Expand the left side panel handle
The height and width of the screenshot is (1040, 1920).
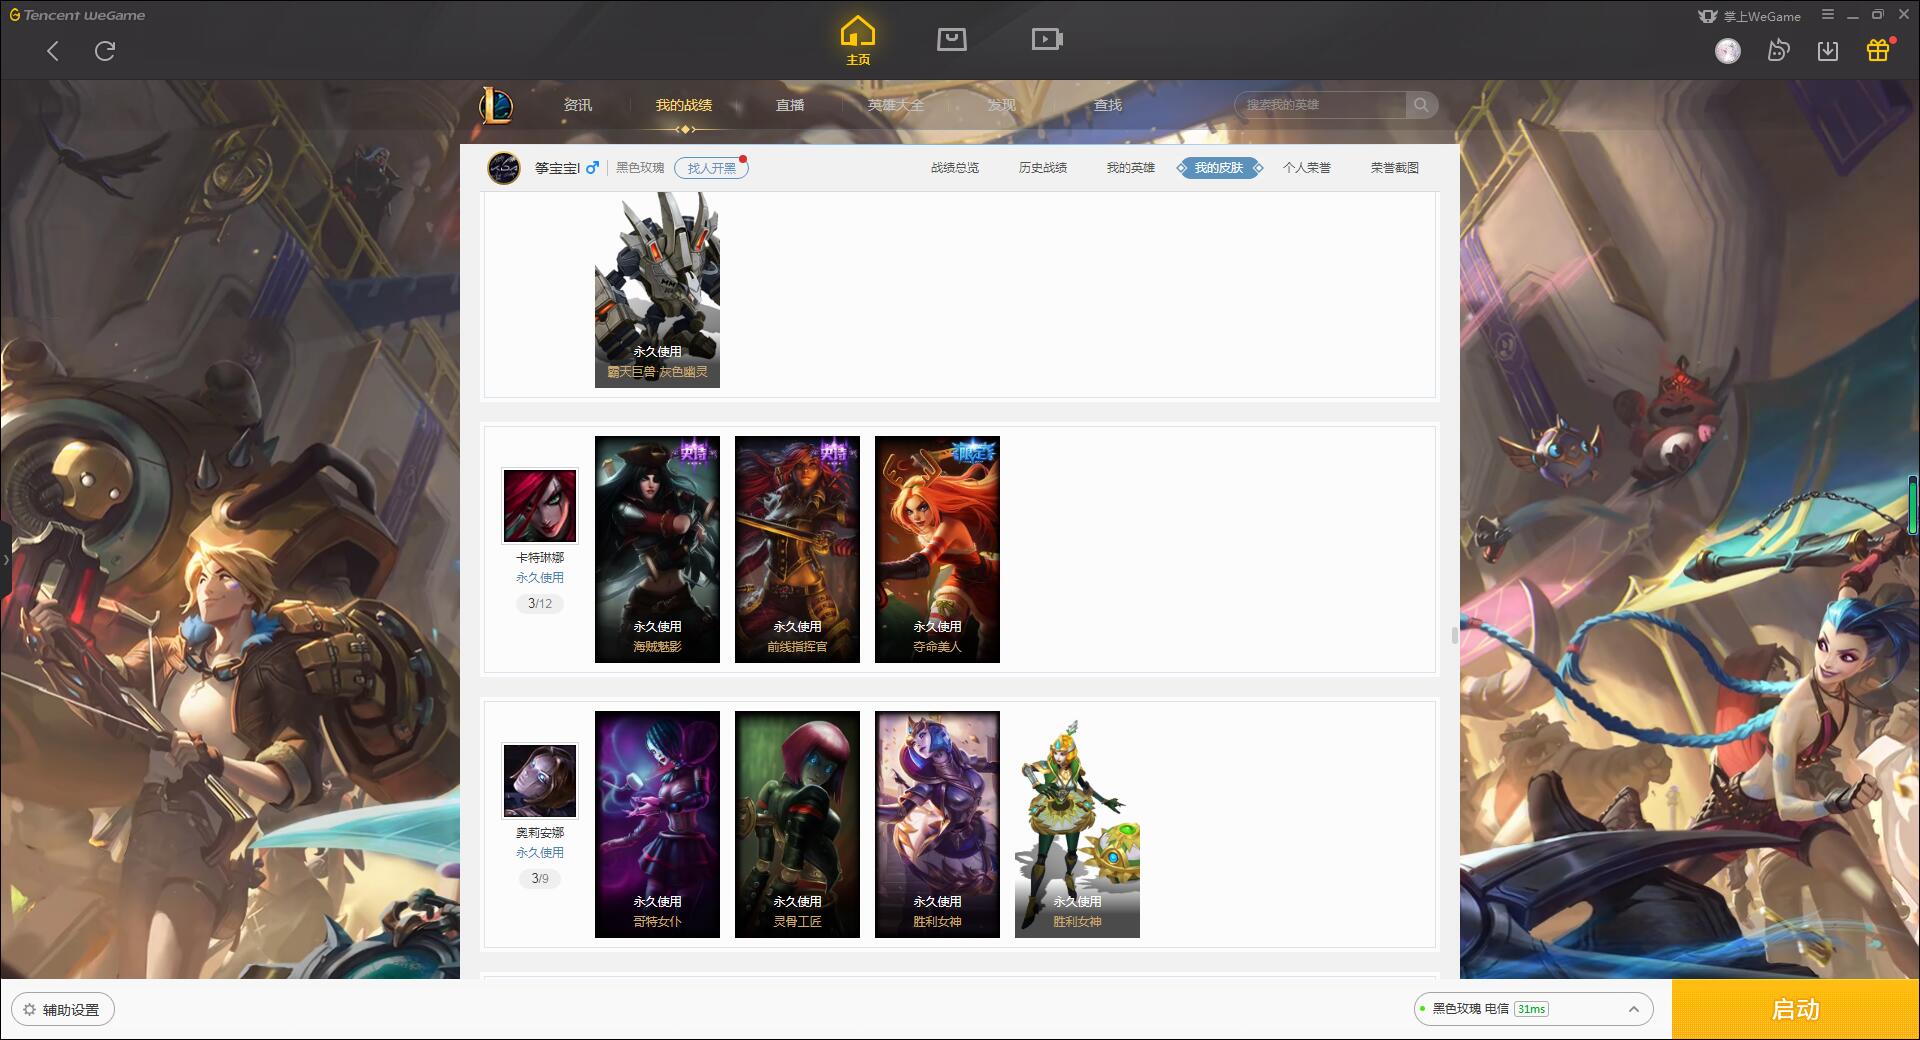click(5, 560)
